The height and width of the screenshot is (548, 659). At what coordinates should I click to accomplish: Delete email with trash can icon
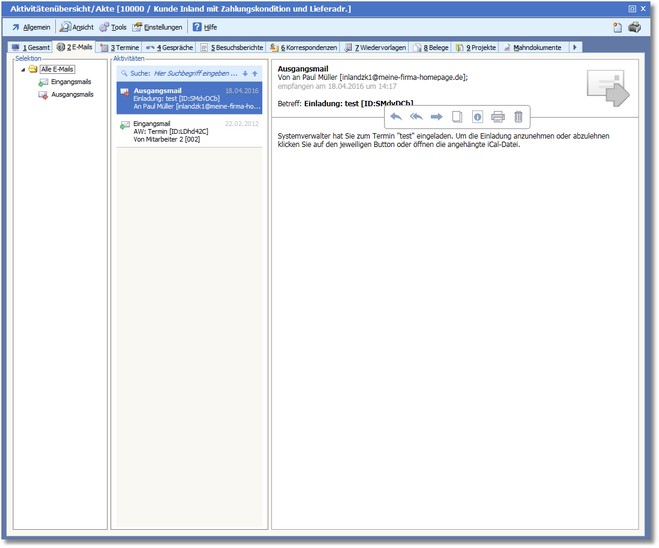[x=518, y=117]
